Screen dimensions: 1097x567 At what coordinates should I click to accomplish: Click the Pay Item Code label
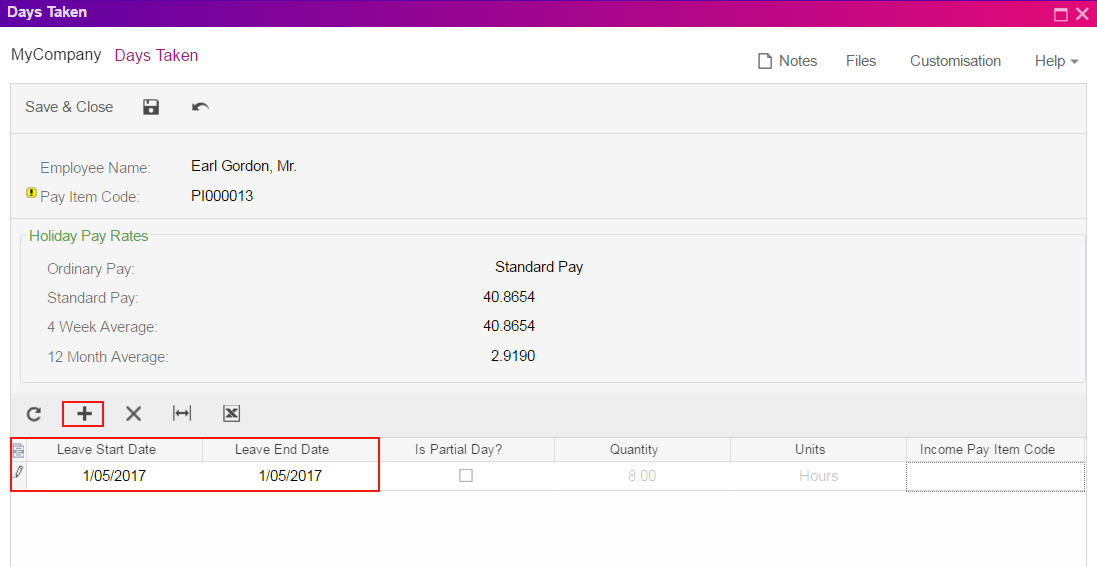(90, 197)
